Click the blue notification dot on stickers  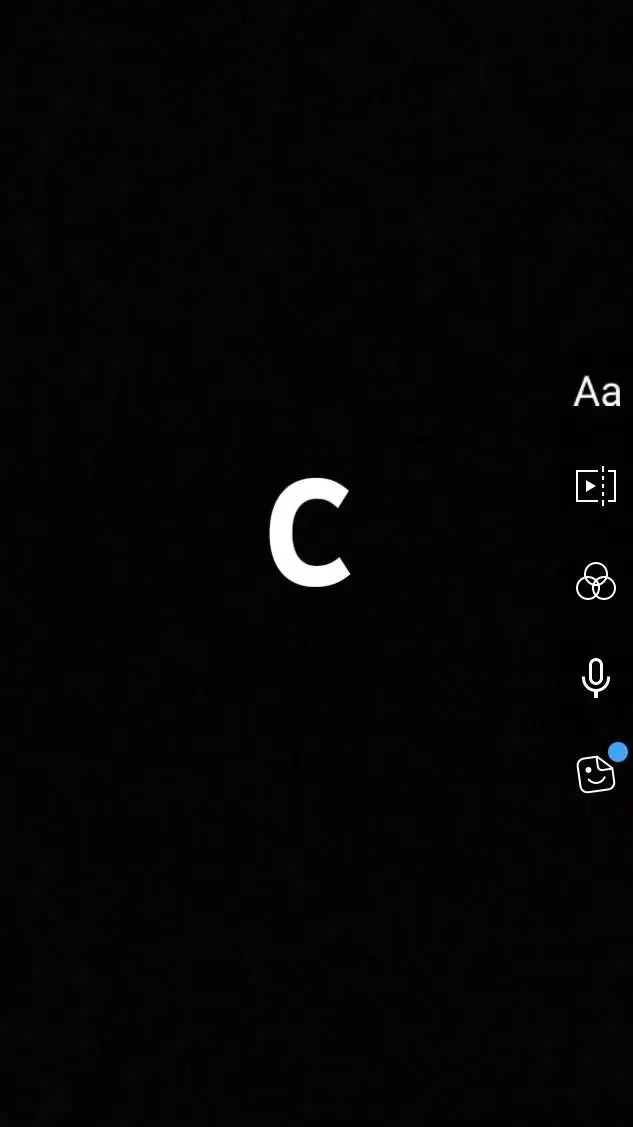click(618, 752)
